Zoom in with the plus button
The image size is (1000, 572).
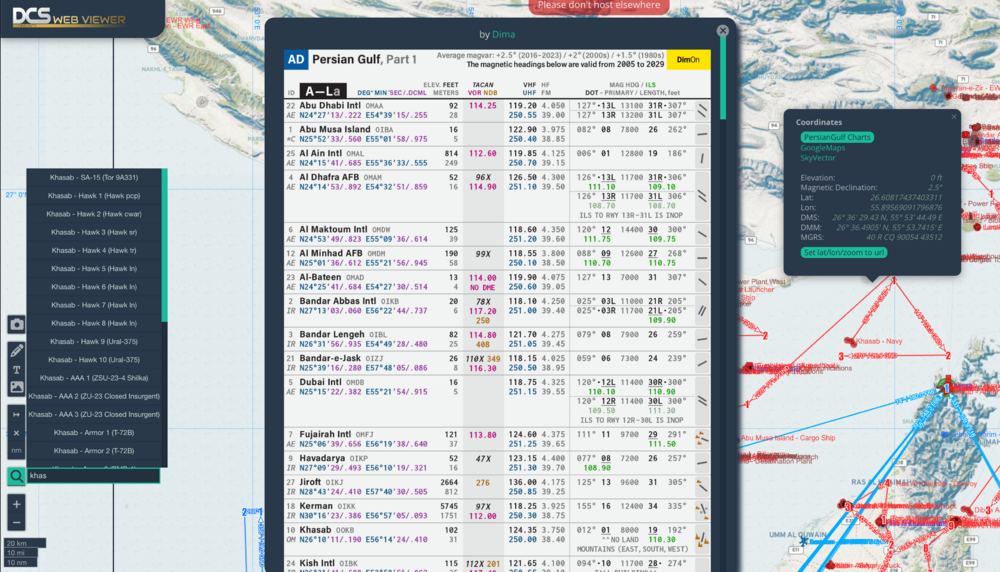tap(17, 504)
